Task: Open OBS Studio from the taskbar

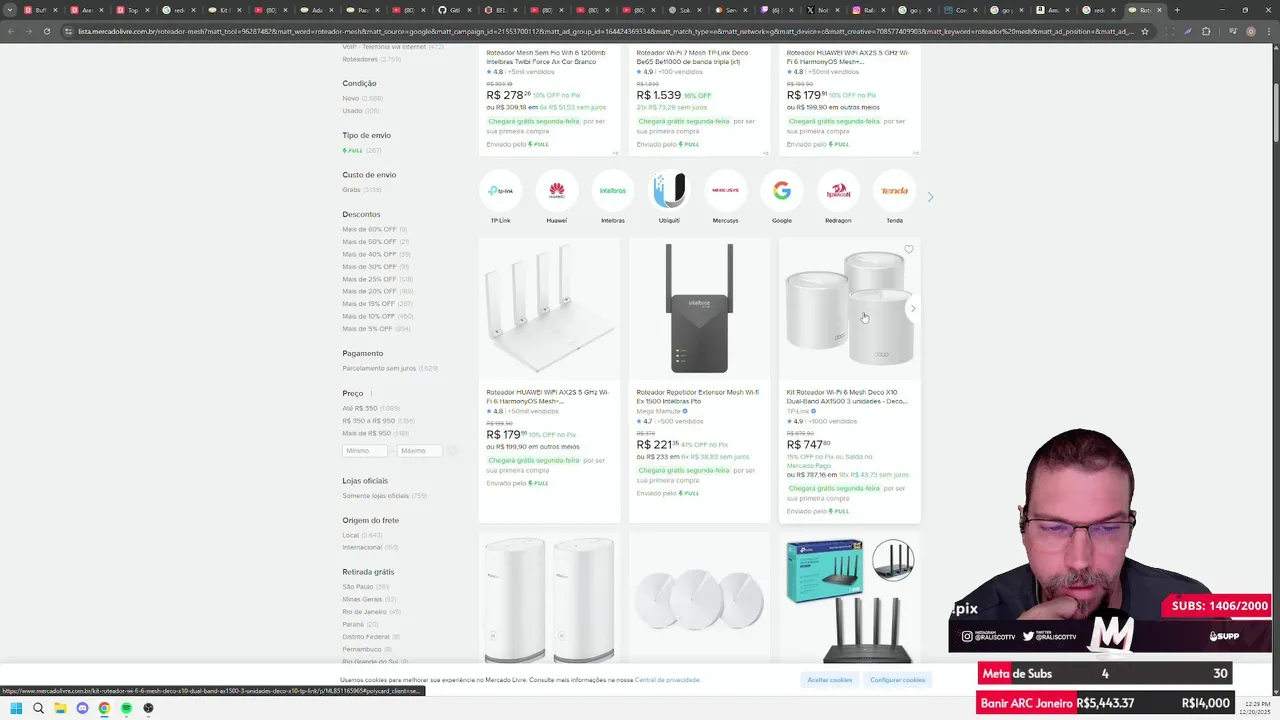Action: tap(148, 708)
